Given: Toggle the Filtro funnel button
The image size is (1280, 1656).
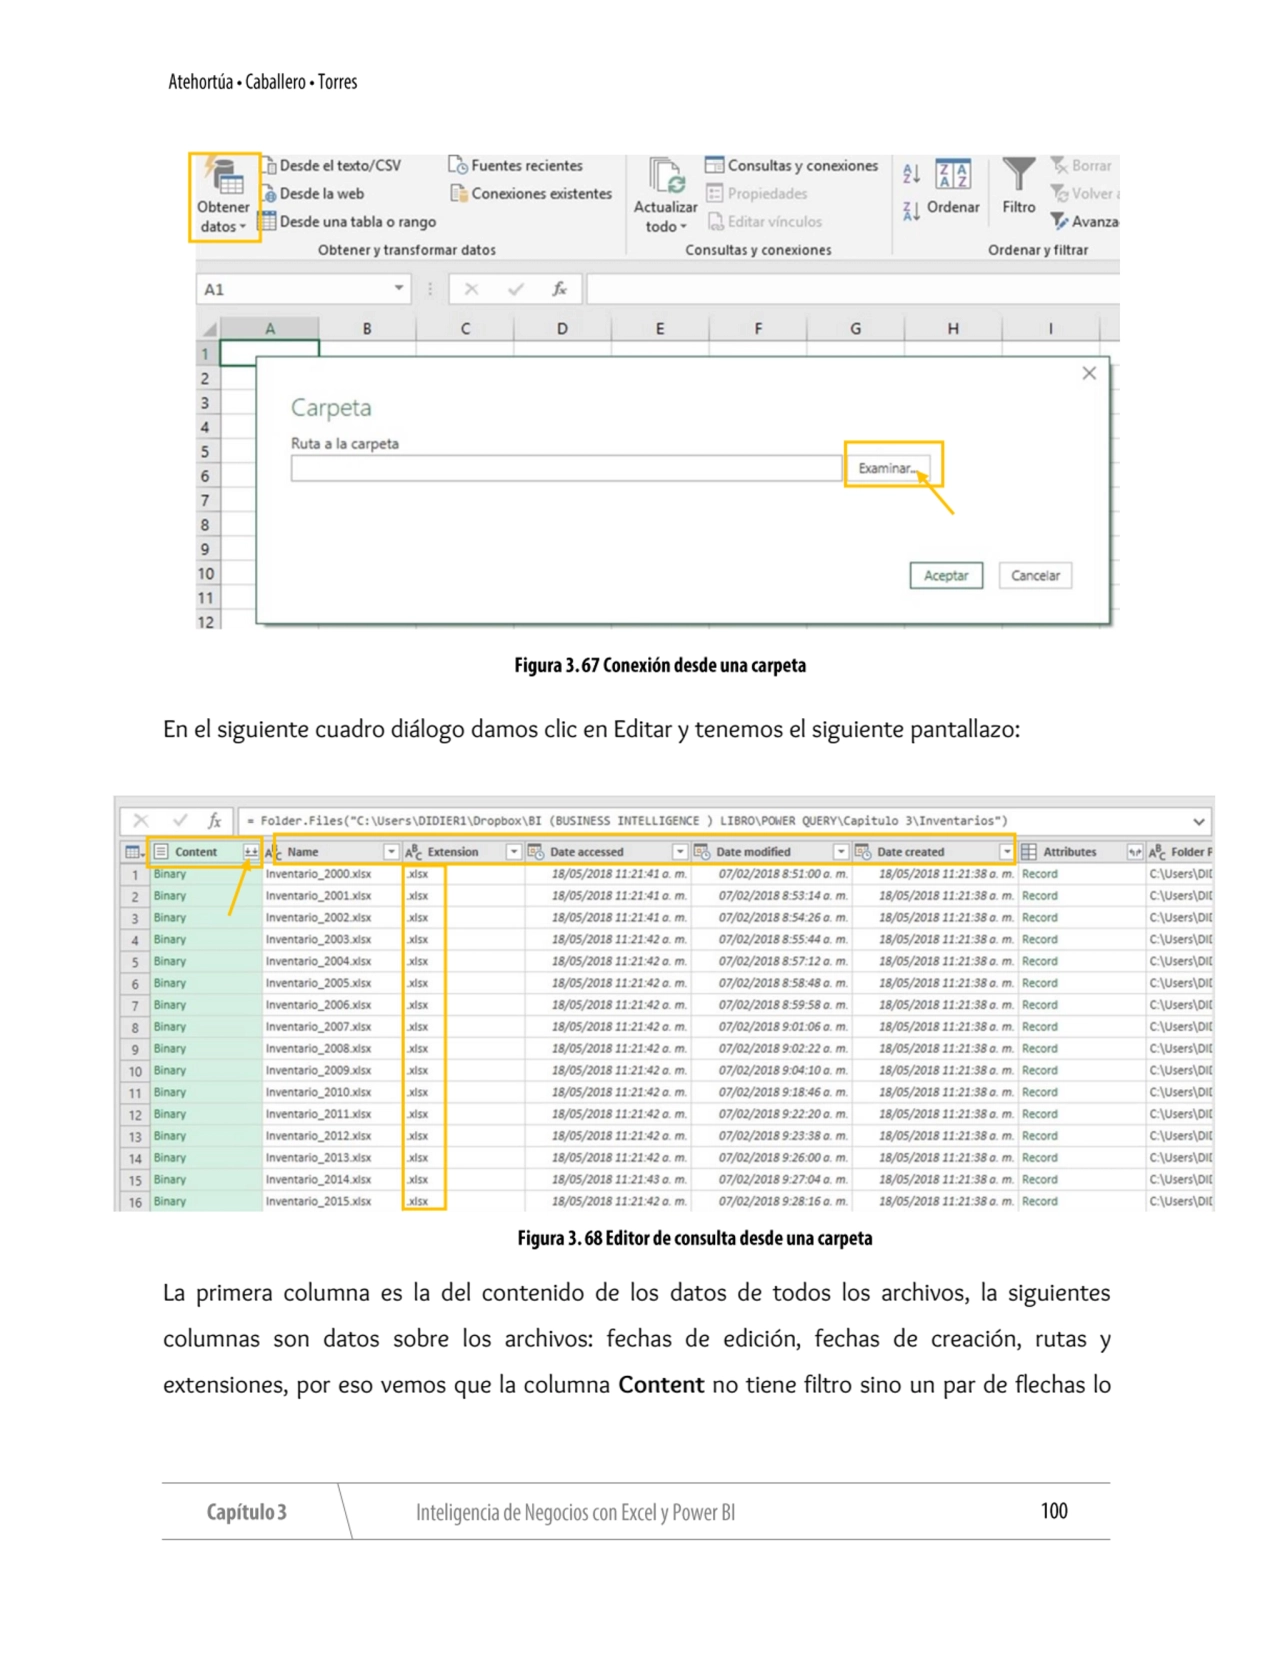Looking at the screenshot, I should point(1019,188).
